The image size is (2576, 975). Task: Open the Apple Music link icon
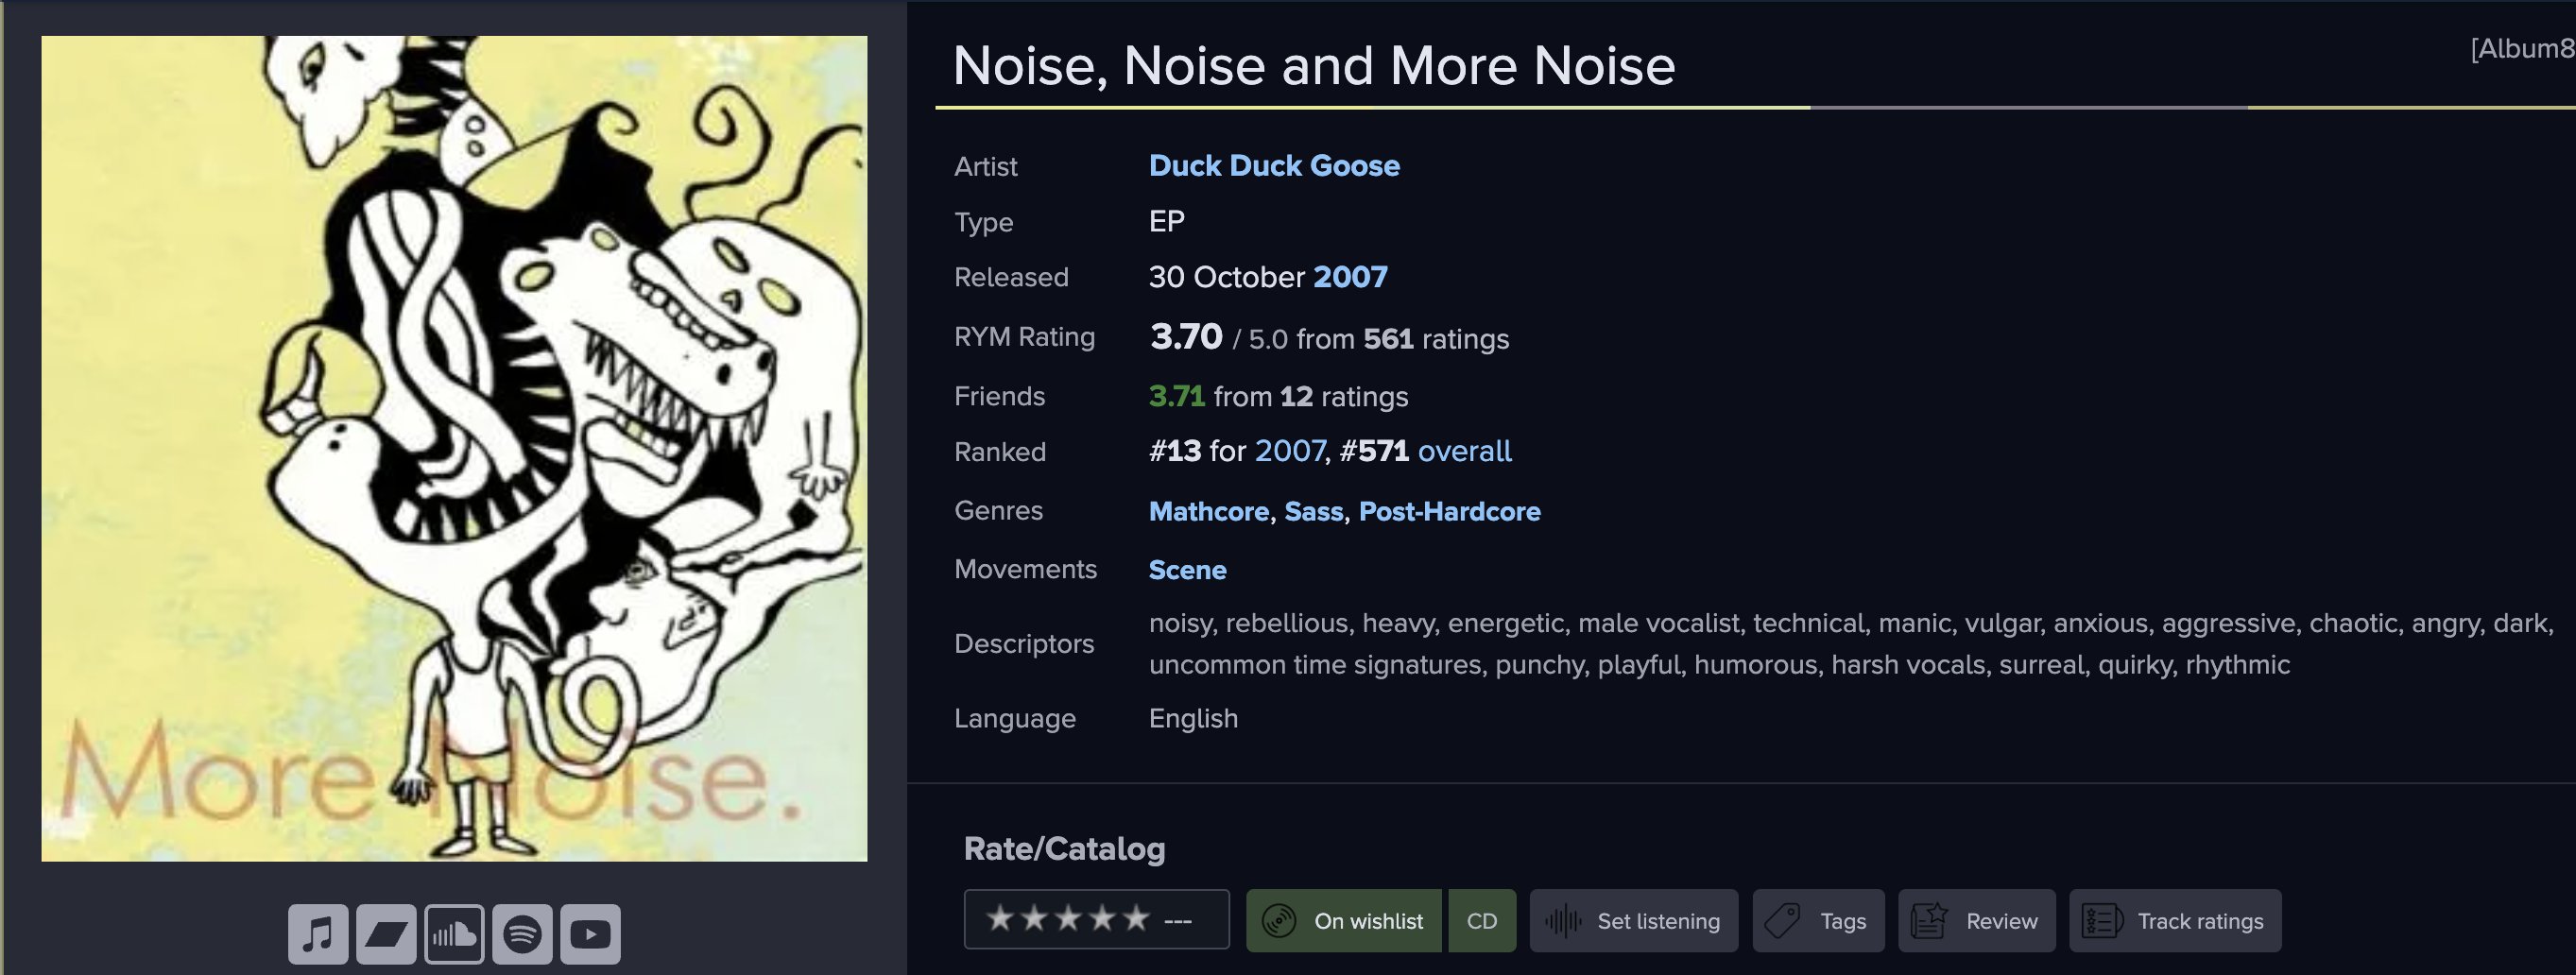318,934
